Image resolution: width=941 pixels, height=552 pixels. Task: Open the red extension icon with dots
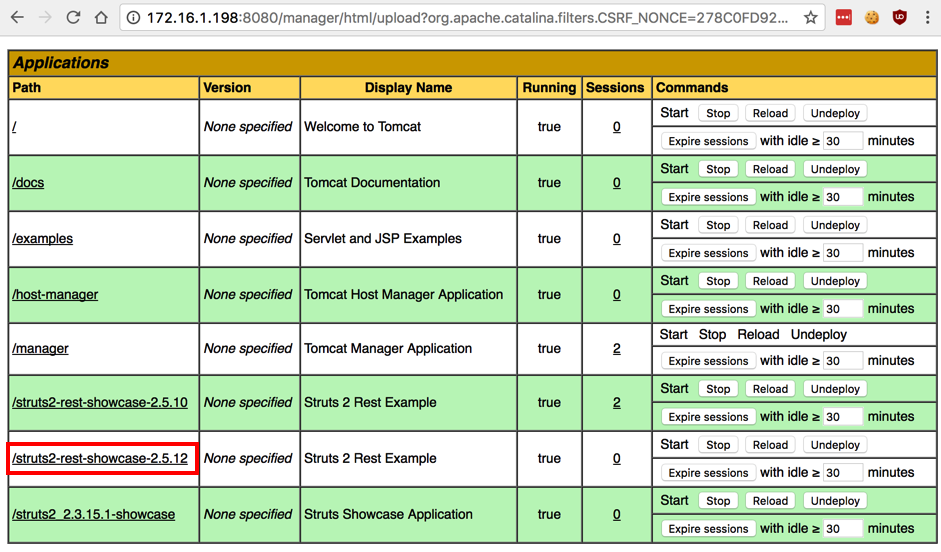tap(844, 18)
